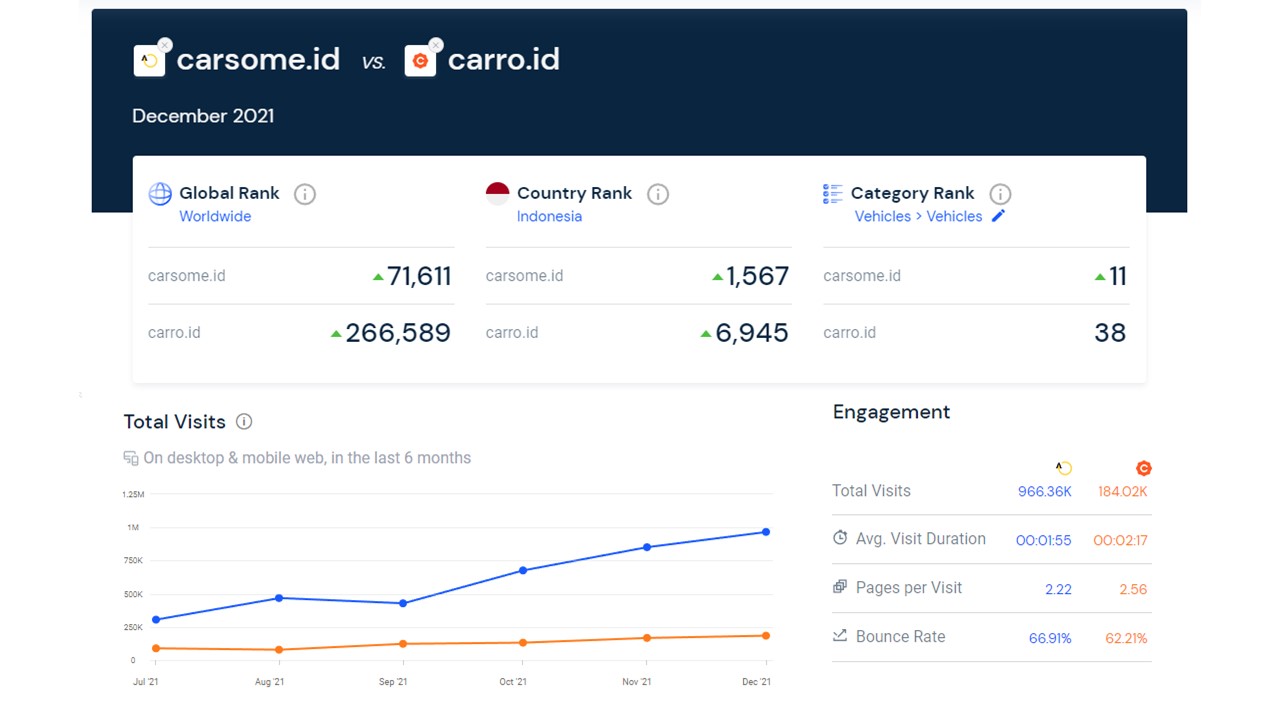Open the Indonesia link under Country Rank
Image resolution: width=1280 pixels, height=720 pixels.
tap(549, 216)
